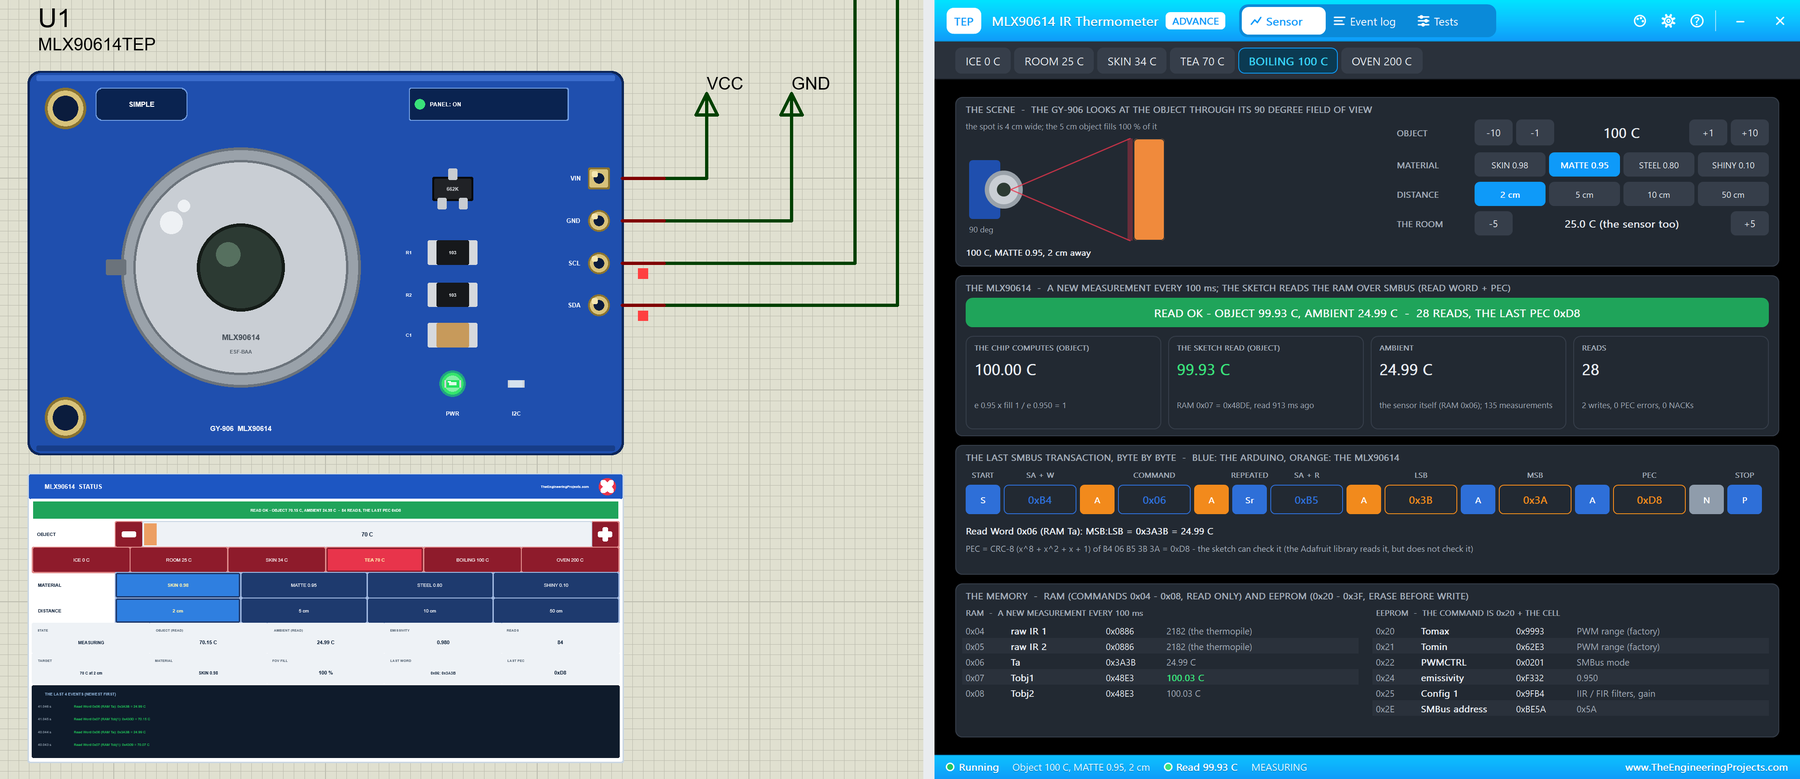The height and width of the screenshot is (779, 1800).
Task: Click the TEP logo badge
Action: coord(963,21)
